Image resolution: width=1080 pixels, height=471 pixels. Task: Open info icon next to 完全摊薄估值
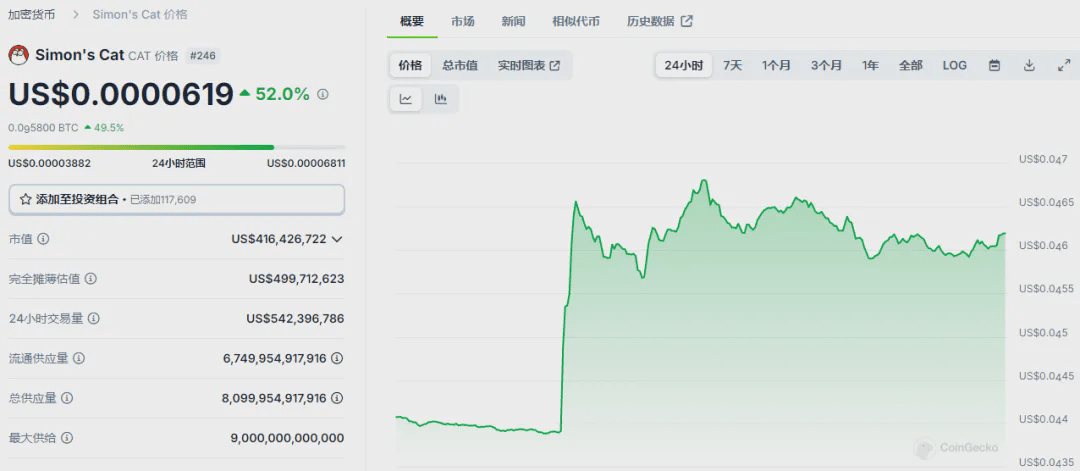click(90, 279)
